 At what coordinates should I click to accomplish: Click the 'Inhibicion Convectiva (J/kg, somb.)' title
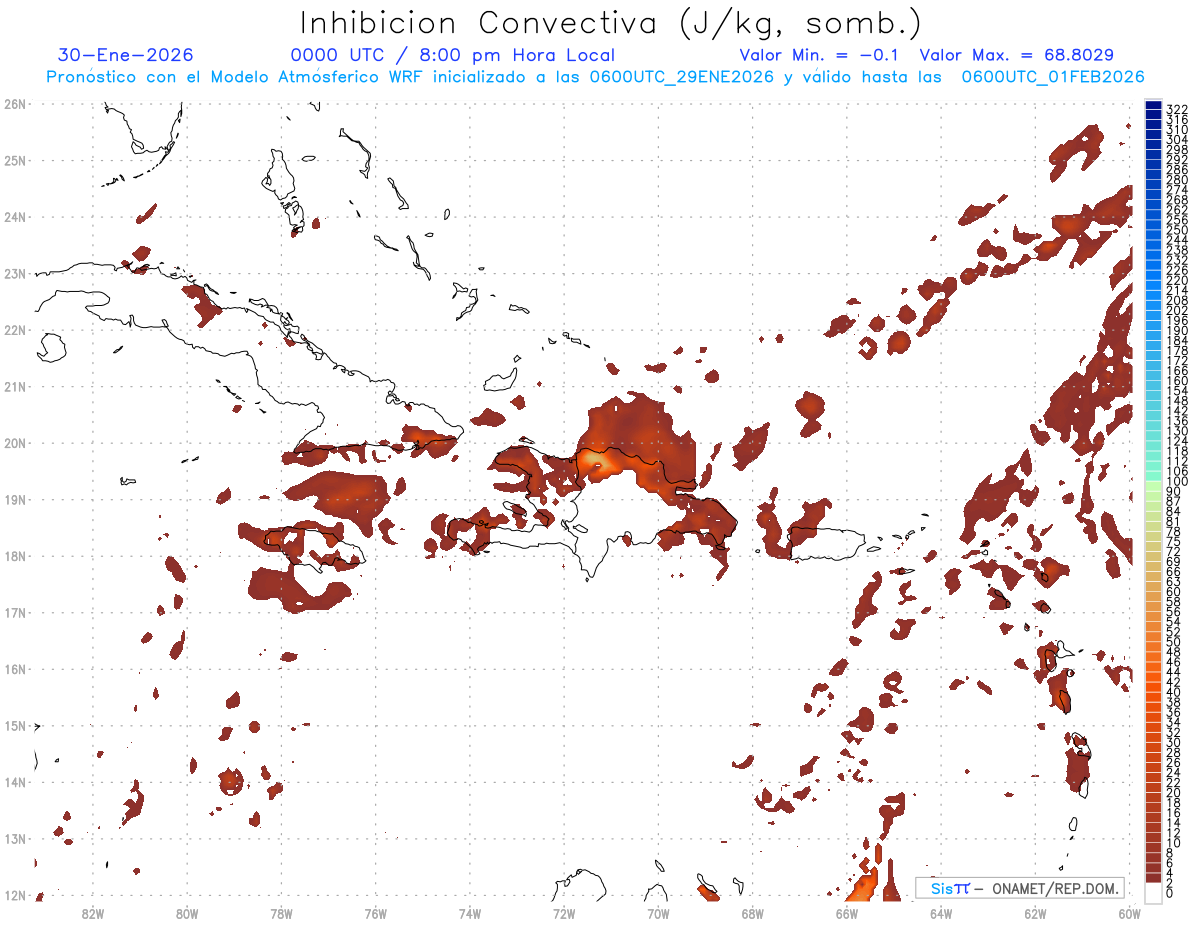click(611, 24)
